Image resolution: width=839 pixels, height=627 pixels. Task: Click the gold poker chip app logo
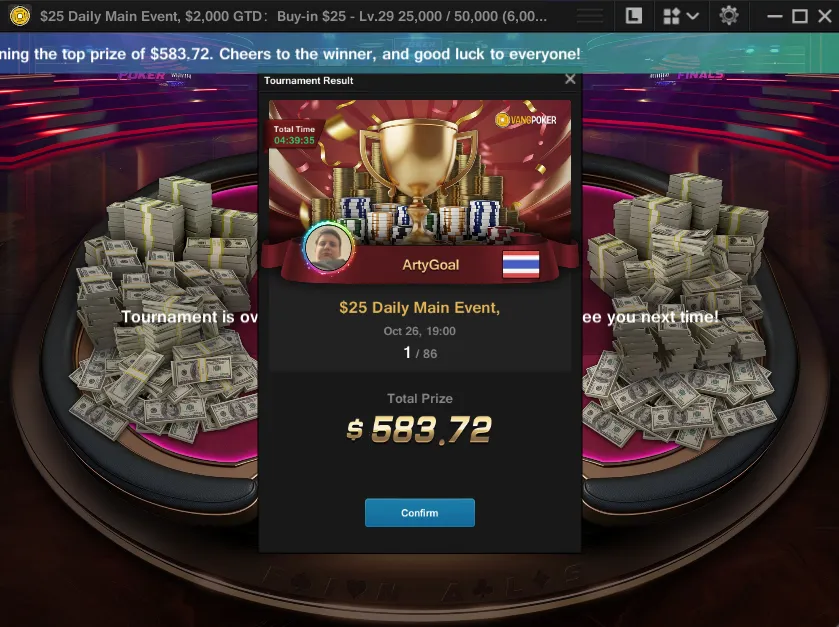pyautogui.click(x=20, y=16)
